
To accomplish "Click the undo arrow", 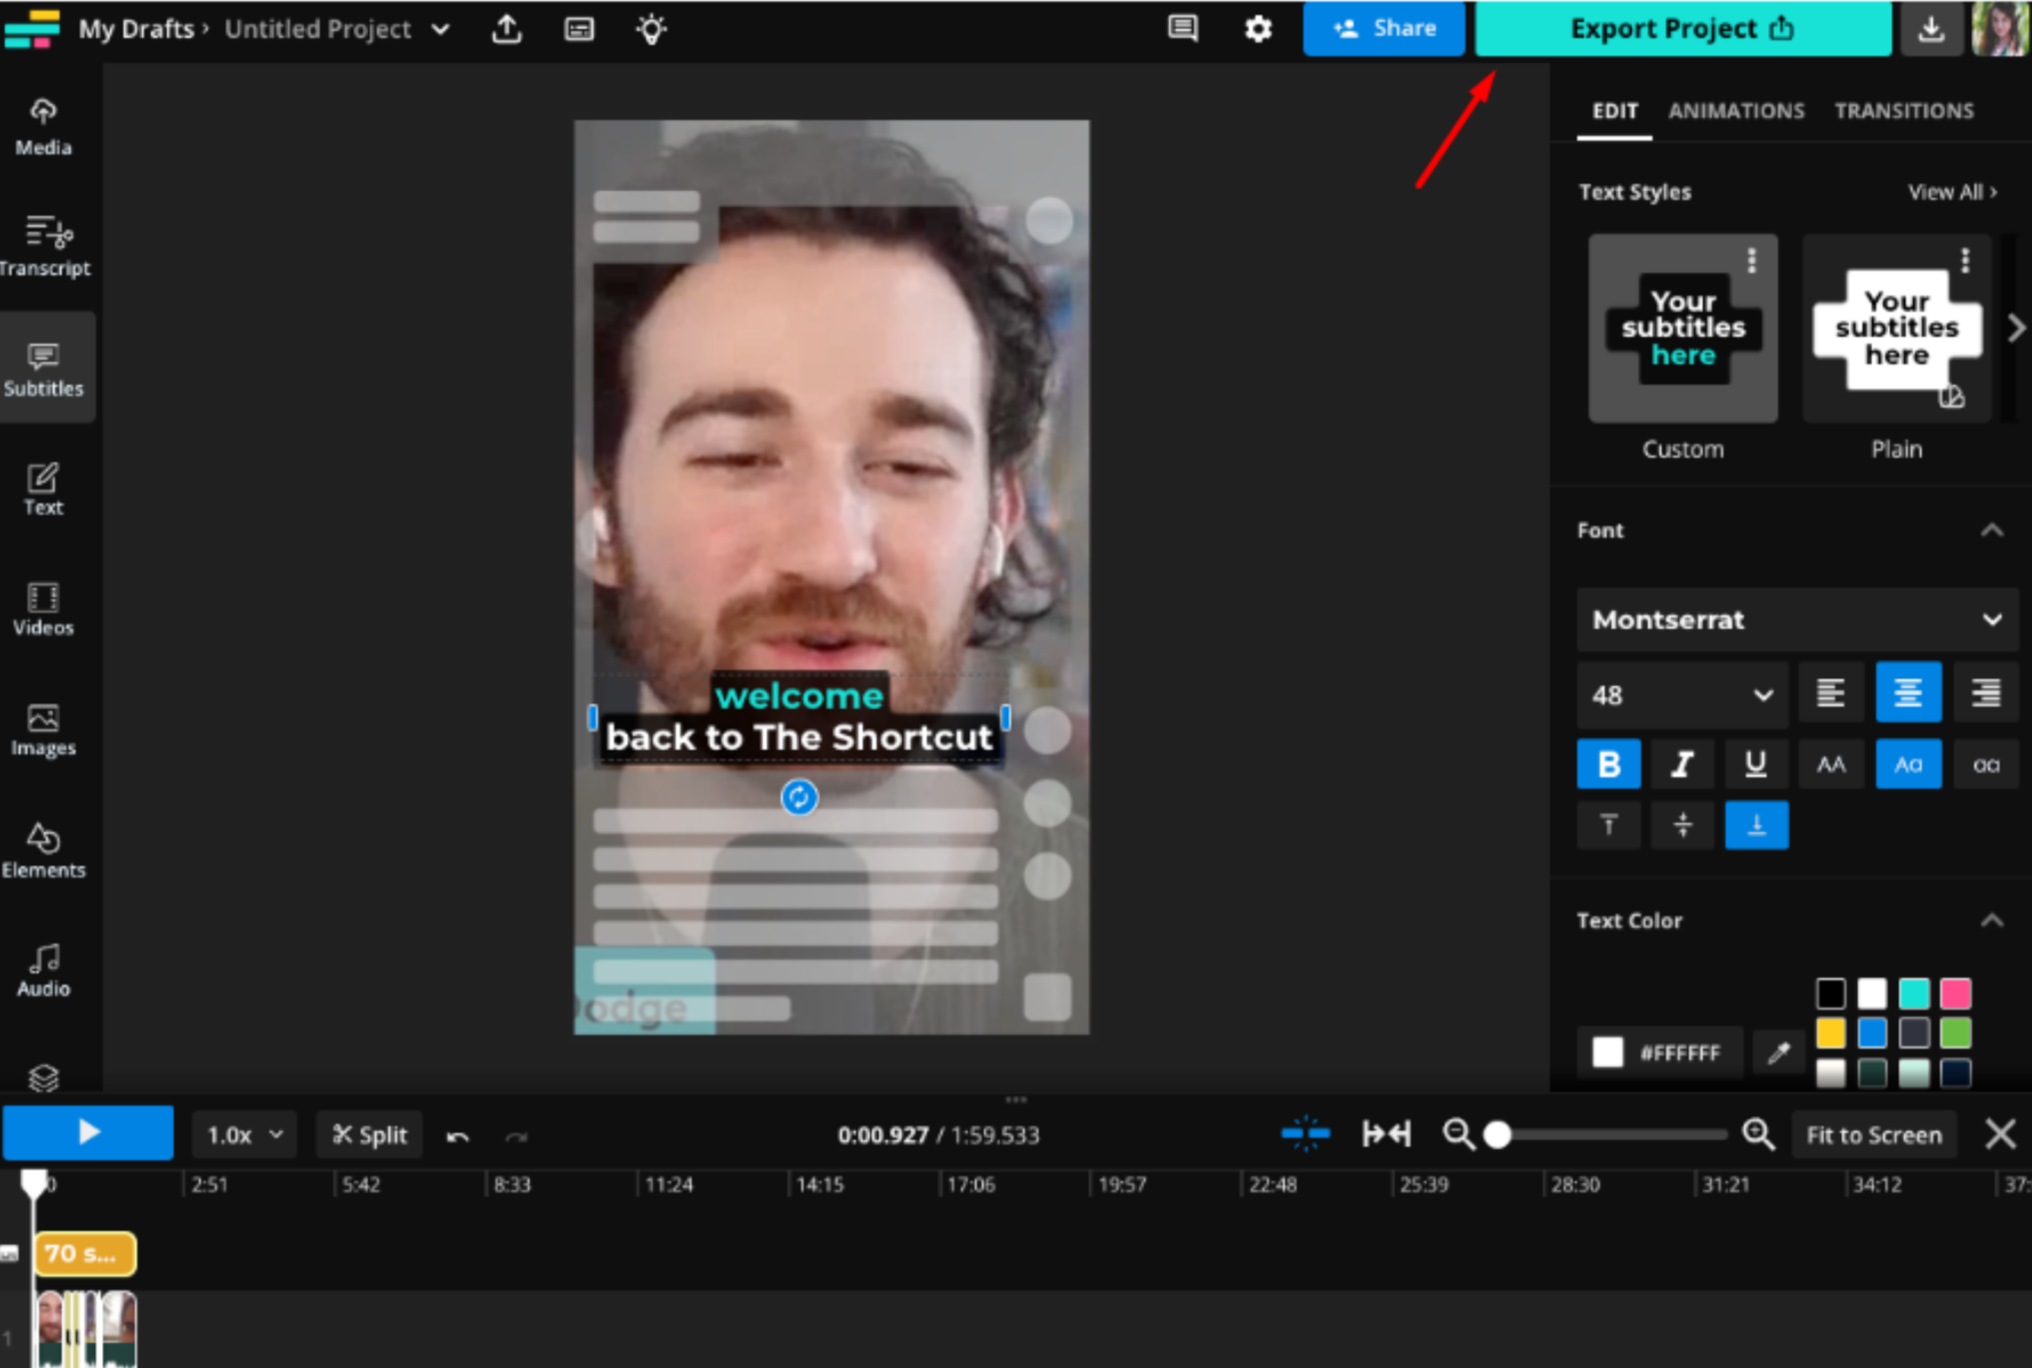I will coord(458,1136).
